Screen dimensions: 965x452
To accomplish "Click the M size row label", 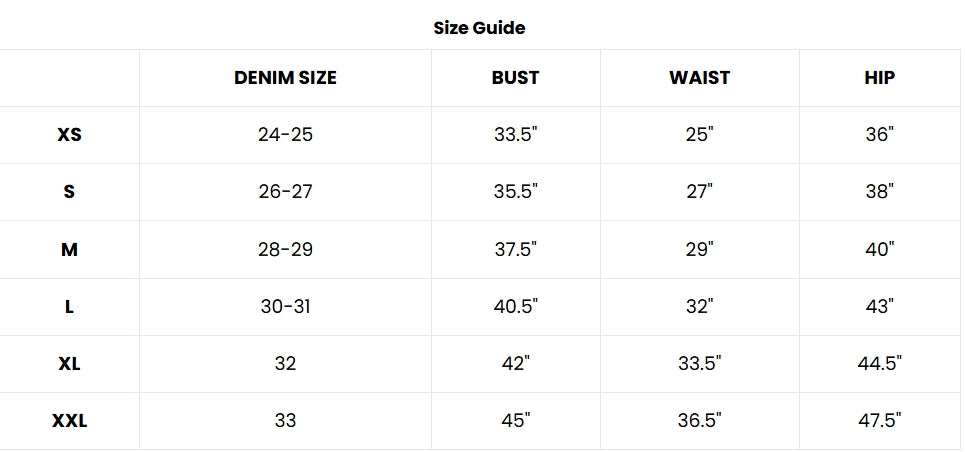I will tap(69, 249).
